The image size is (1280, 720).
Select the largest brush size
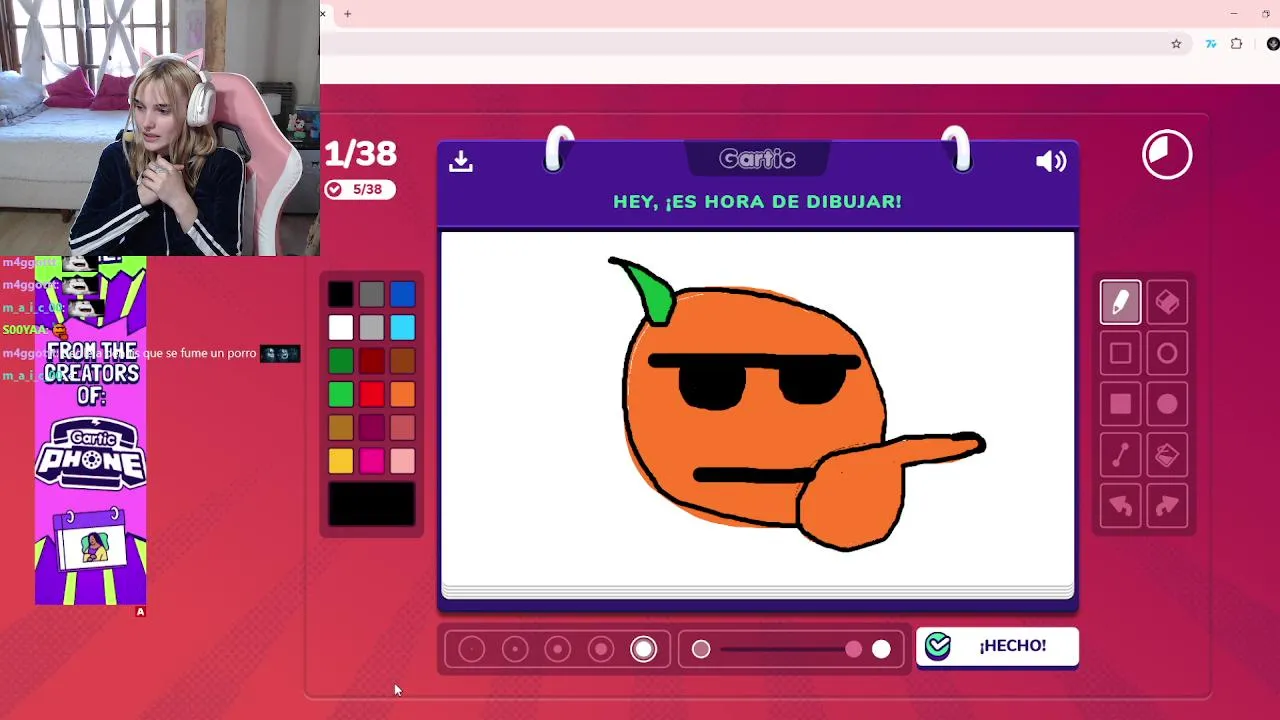(x=644, y=650)
